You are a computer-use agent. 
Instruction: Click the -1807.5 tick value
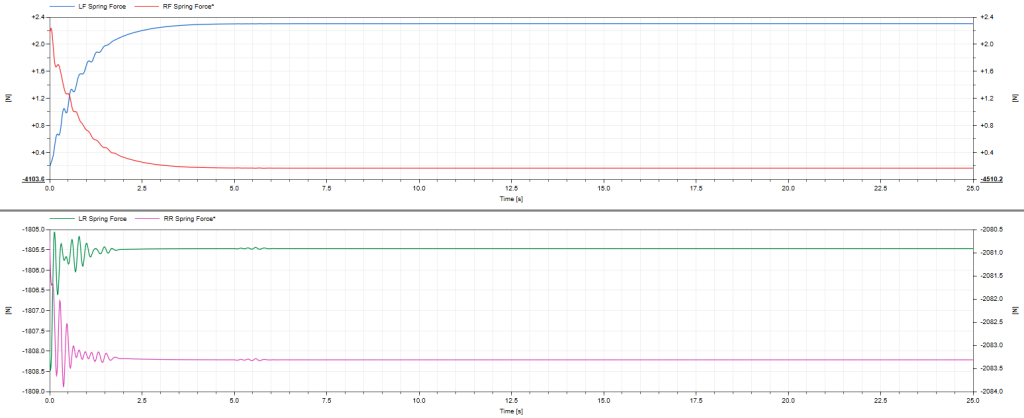tap(33, 330)
